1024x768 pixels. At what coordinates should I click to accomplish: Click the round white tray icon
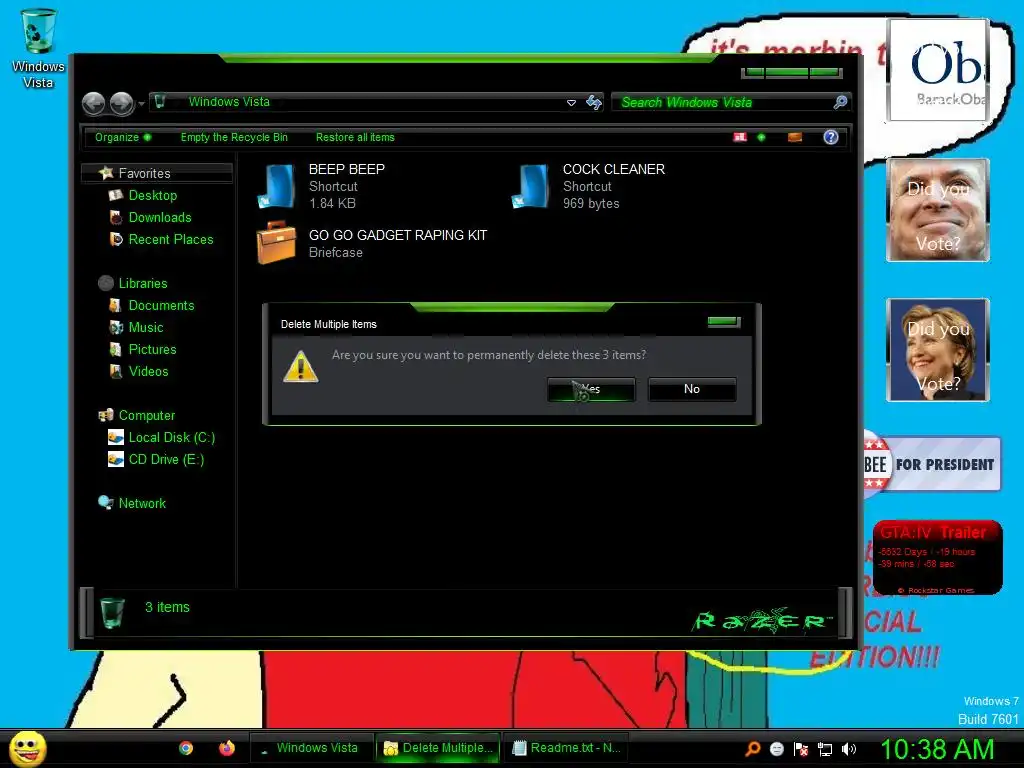(776, 749)
